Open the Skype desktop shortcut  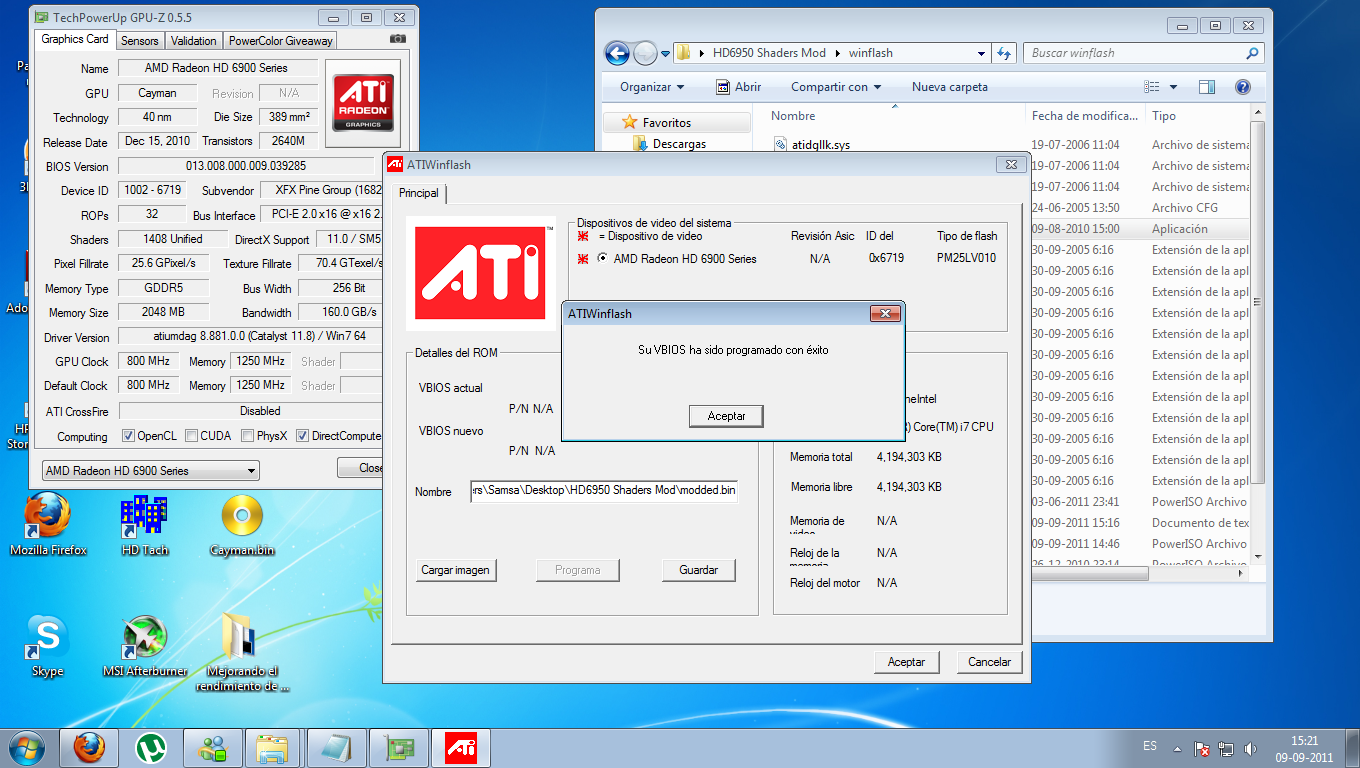coord(47,645)
